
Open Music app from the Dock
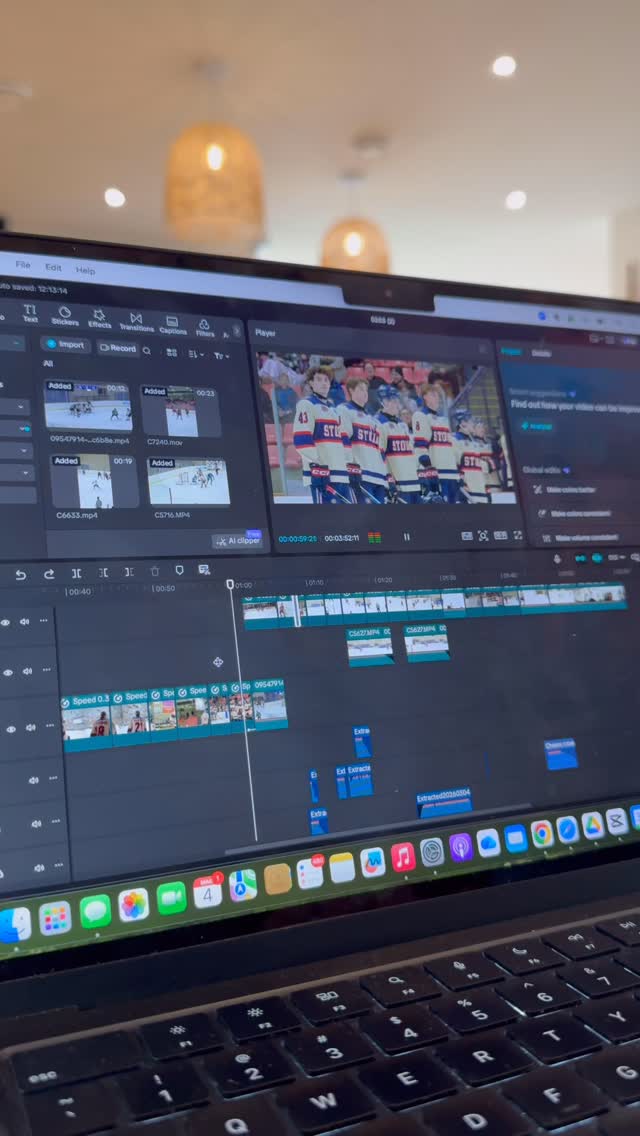click(403, 857)
